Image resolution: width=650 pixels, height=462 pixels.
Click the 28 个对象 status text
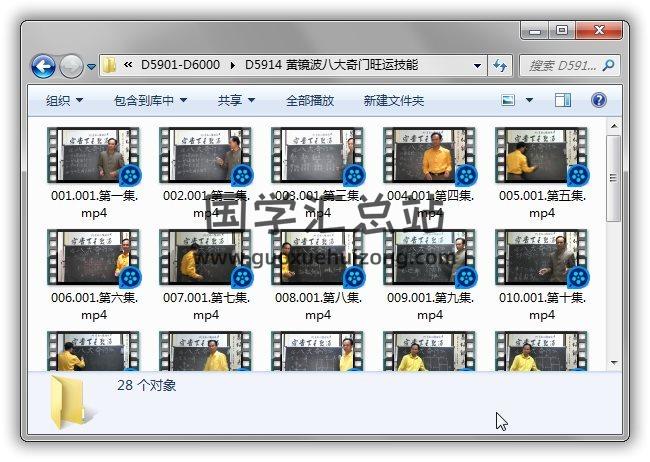coord(146,385)
